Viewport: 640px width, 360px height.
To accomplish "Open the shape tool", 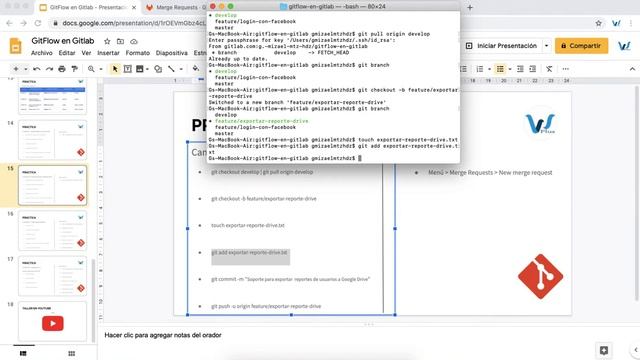I will pos(158,69).
